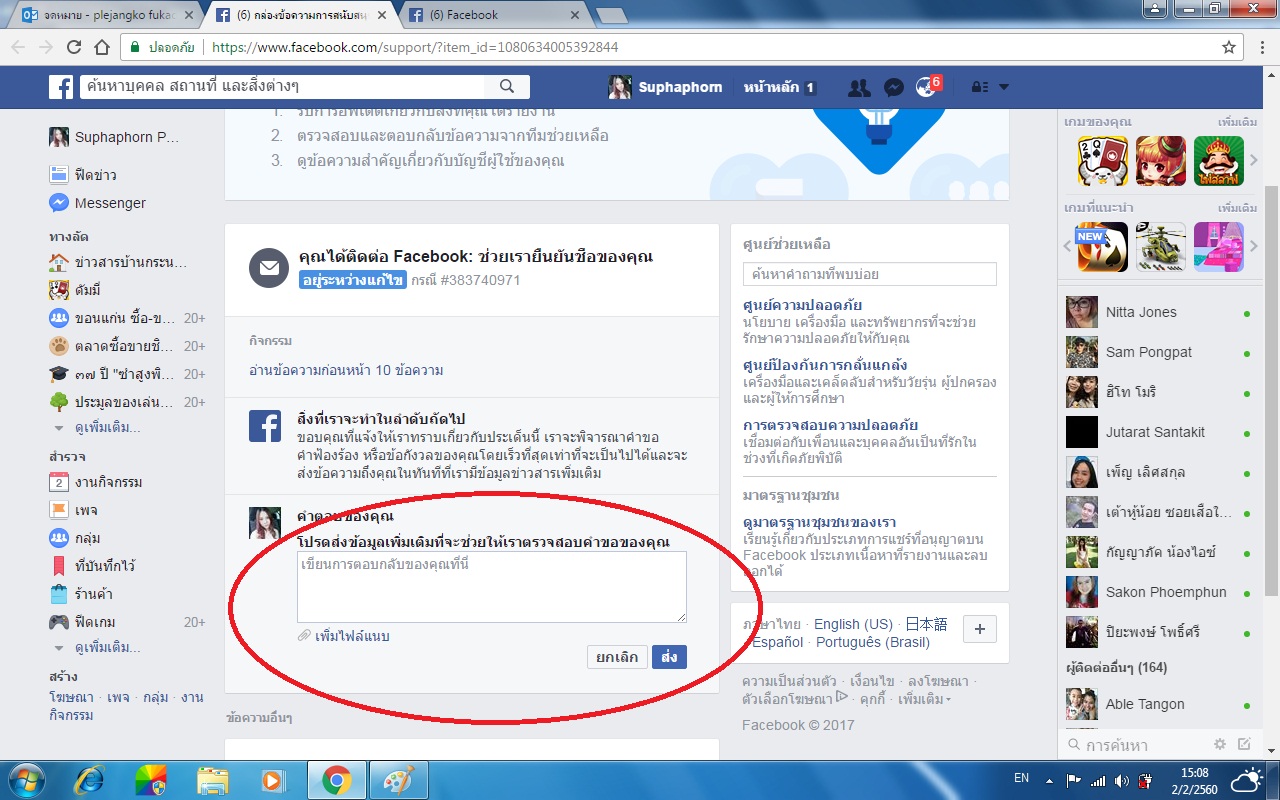Open ดูมาตรฐานชุมชนของเรา link
The image size is (1280, 800).
coord(819,522)
